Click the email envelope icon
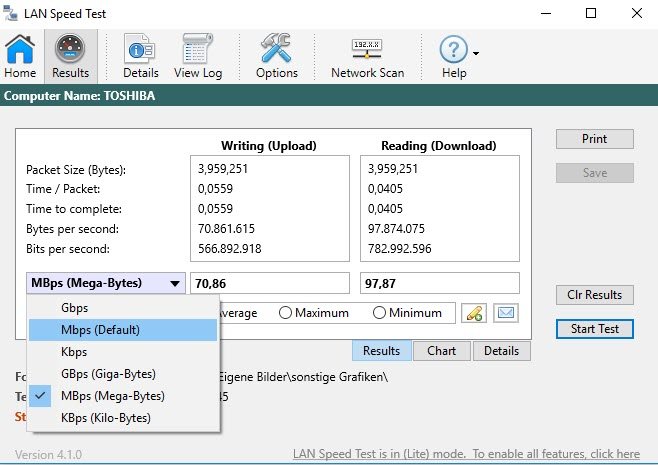Viewport: 658px width, 465px height. [x=506, y=313]
